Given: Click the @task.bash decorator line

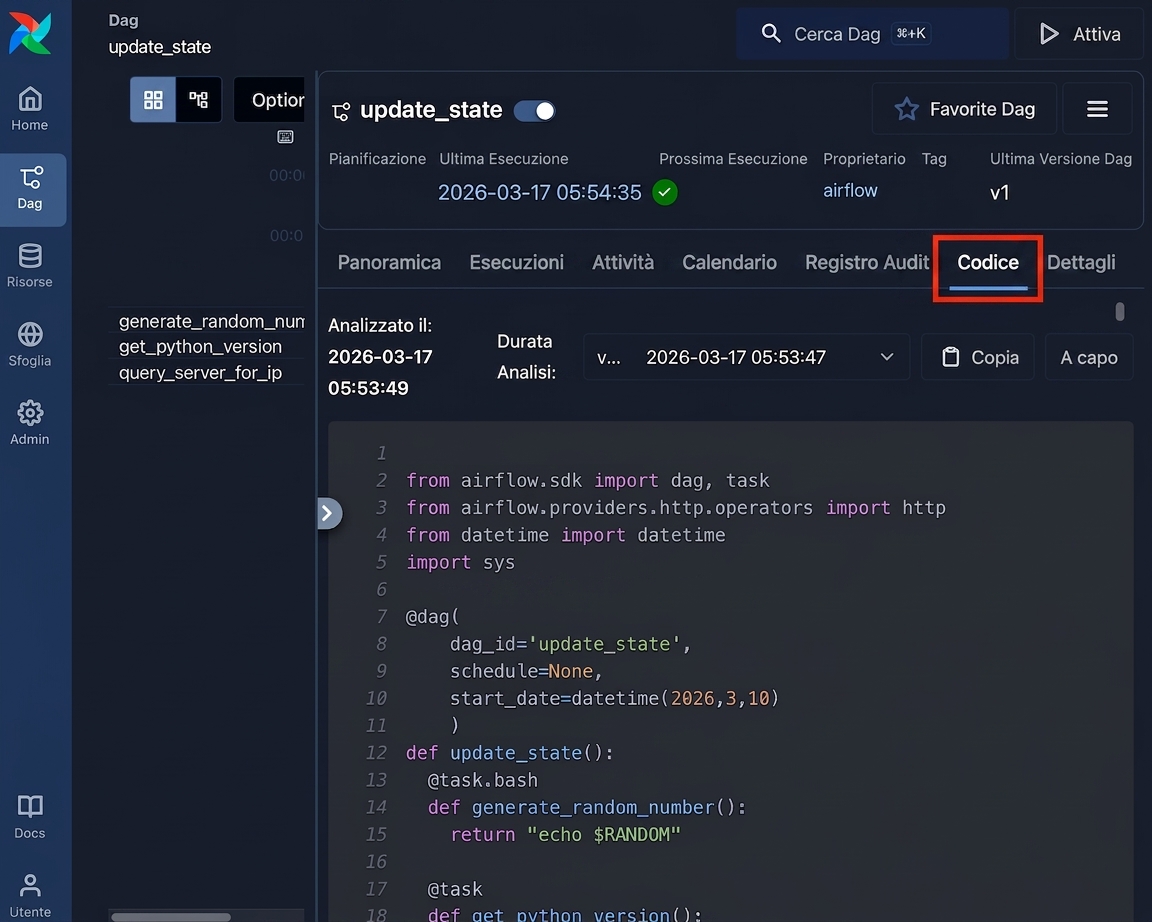Looking at the screenshot, I should pyautogui.click(x=483, y=780).
